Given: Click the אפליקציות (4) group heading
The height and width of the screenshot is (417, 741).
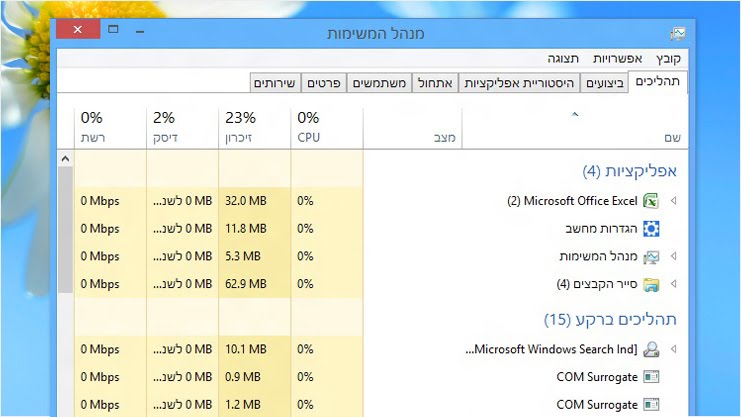Looking at the screenshot, I should coord(629,171).
